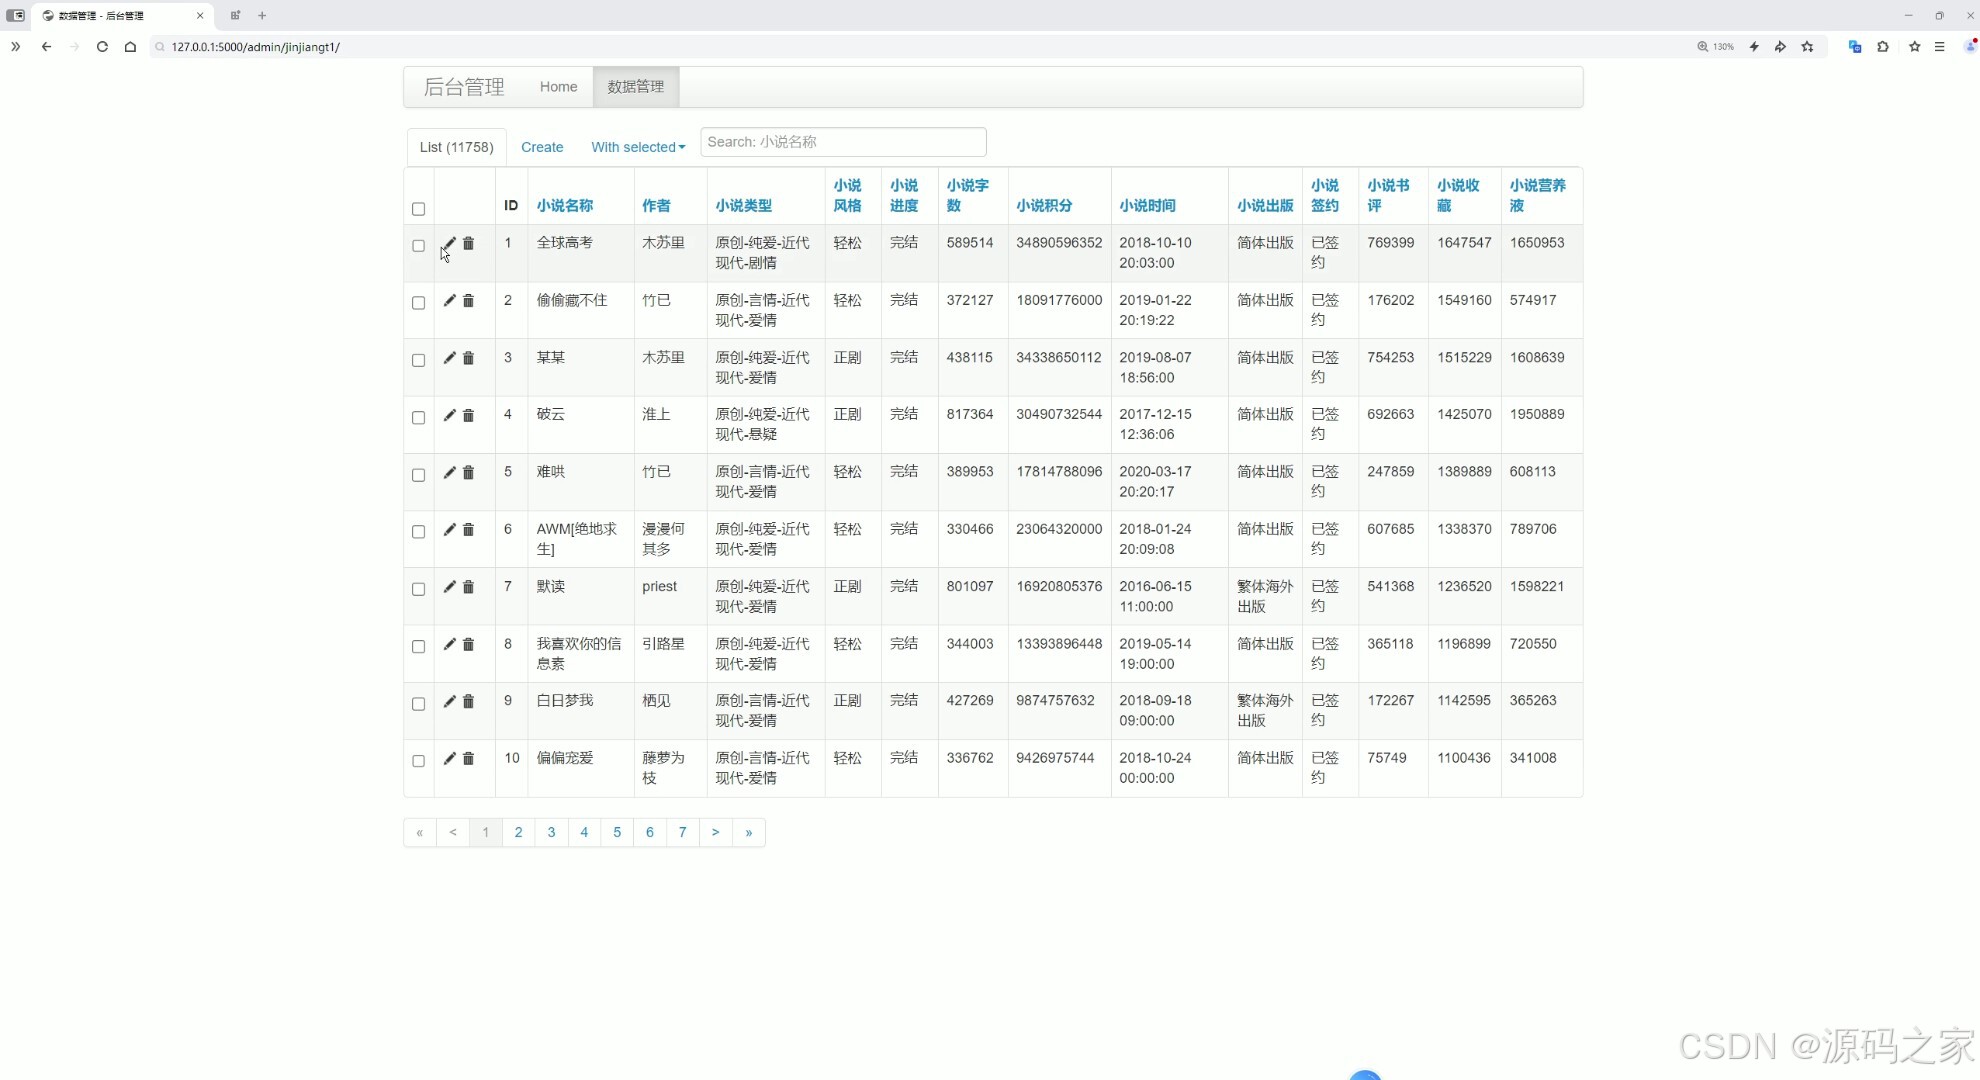Edit the 破云 row with pencil icon
Image resolution: width=1980 pixels, height=1080 pixels.
click(450, 415)
